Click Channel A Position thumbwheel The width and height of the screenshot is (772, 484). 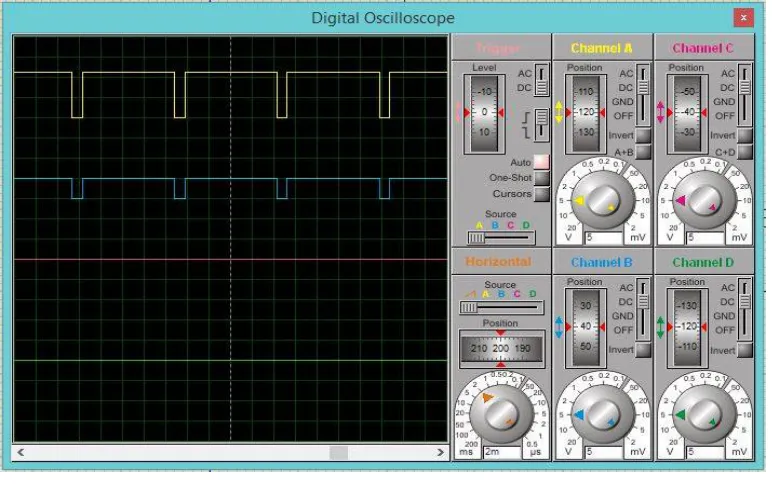585,113
